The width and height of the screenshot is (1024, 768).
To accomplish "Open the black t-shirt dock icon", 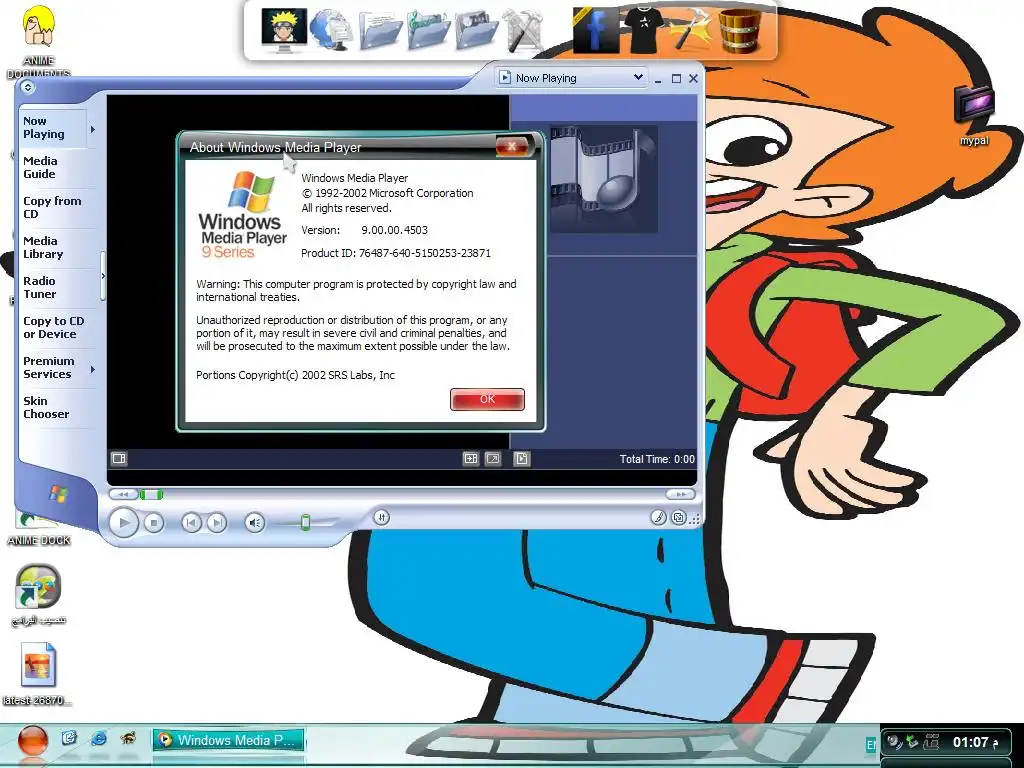I will coord(643,29).
